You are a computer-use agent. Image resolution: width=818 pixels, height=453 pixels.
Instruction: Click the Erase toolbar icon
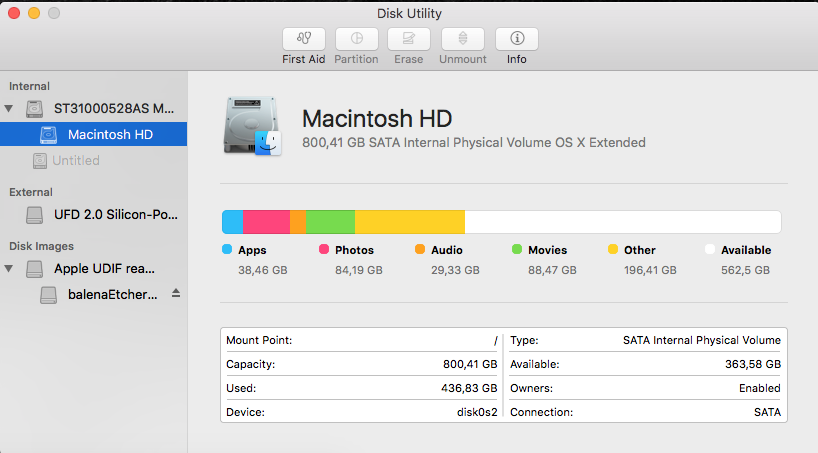(408, 39)
